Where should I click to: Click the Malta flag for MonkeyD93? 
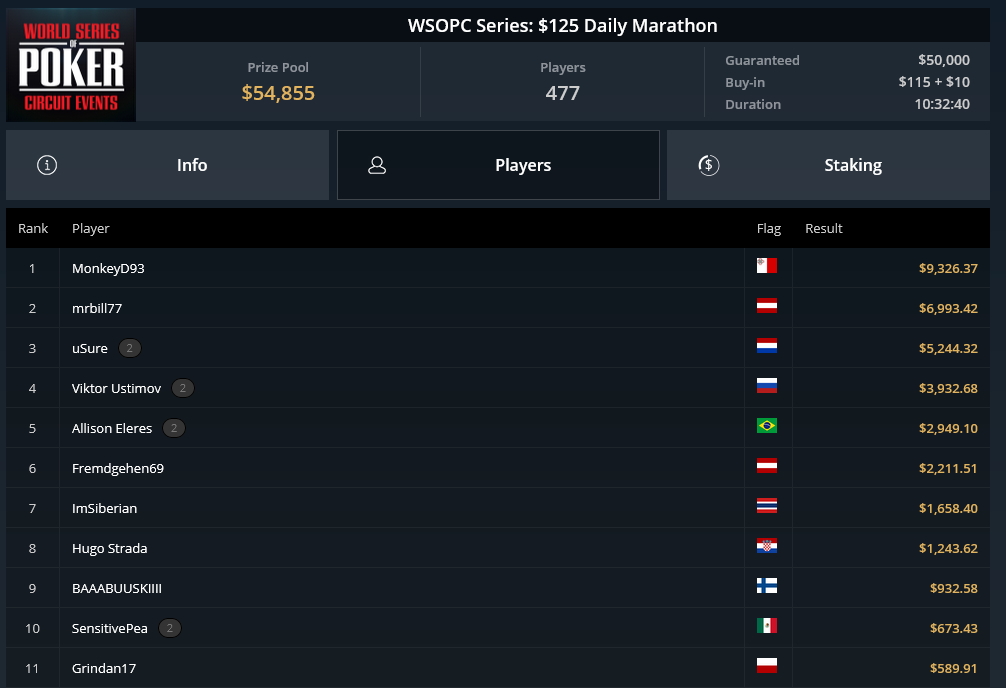(767, 266)
